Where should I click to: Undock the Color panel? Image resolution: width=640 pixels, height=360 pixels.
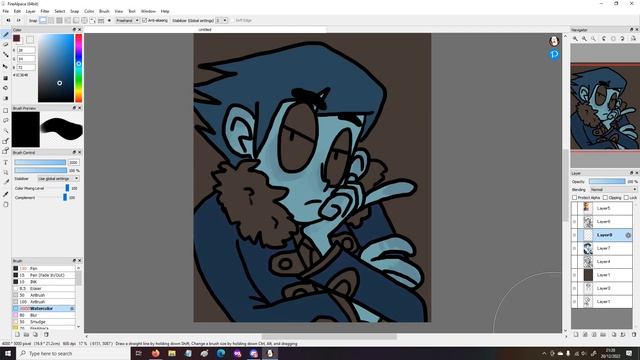(x=74, y=30)
